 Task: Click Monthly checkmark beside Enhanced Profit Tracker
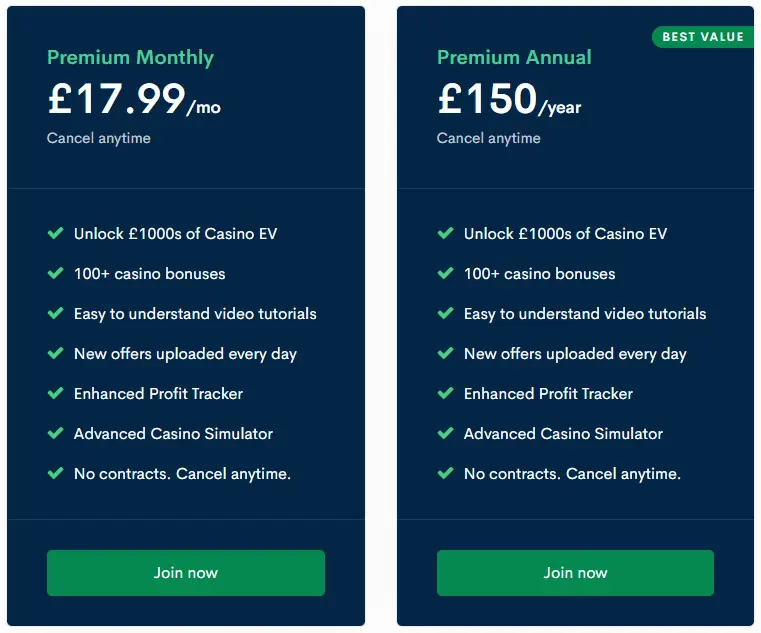click(56, 394)
